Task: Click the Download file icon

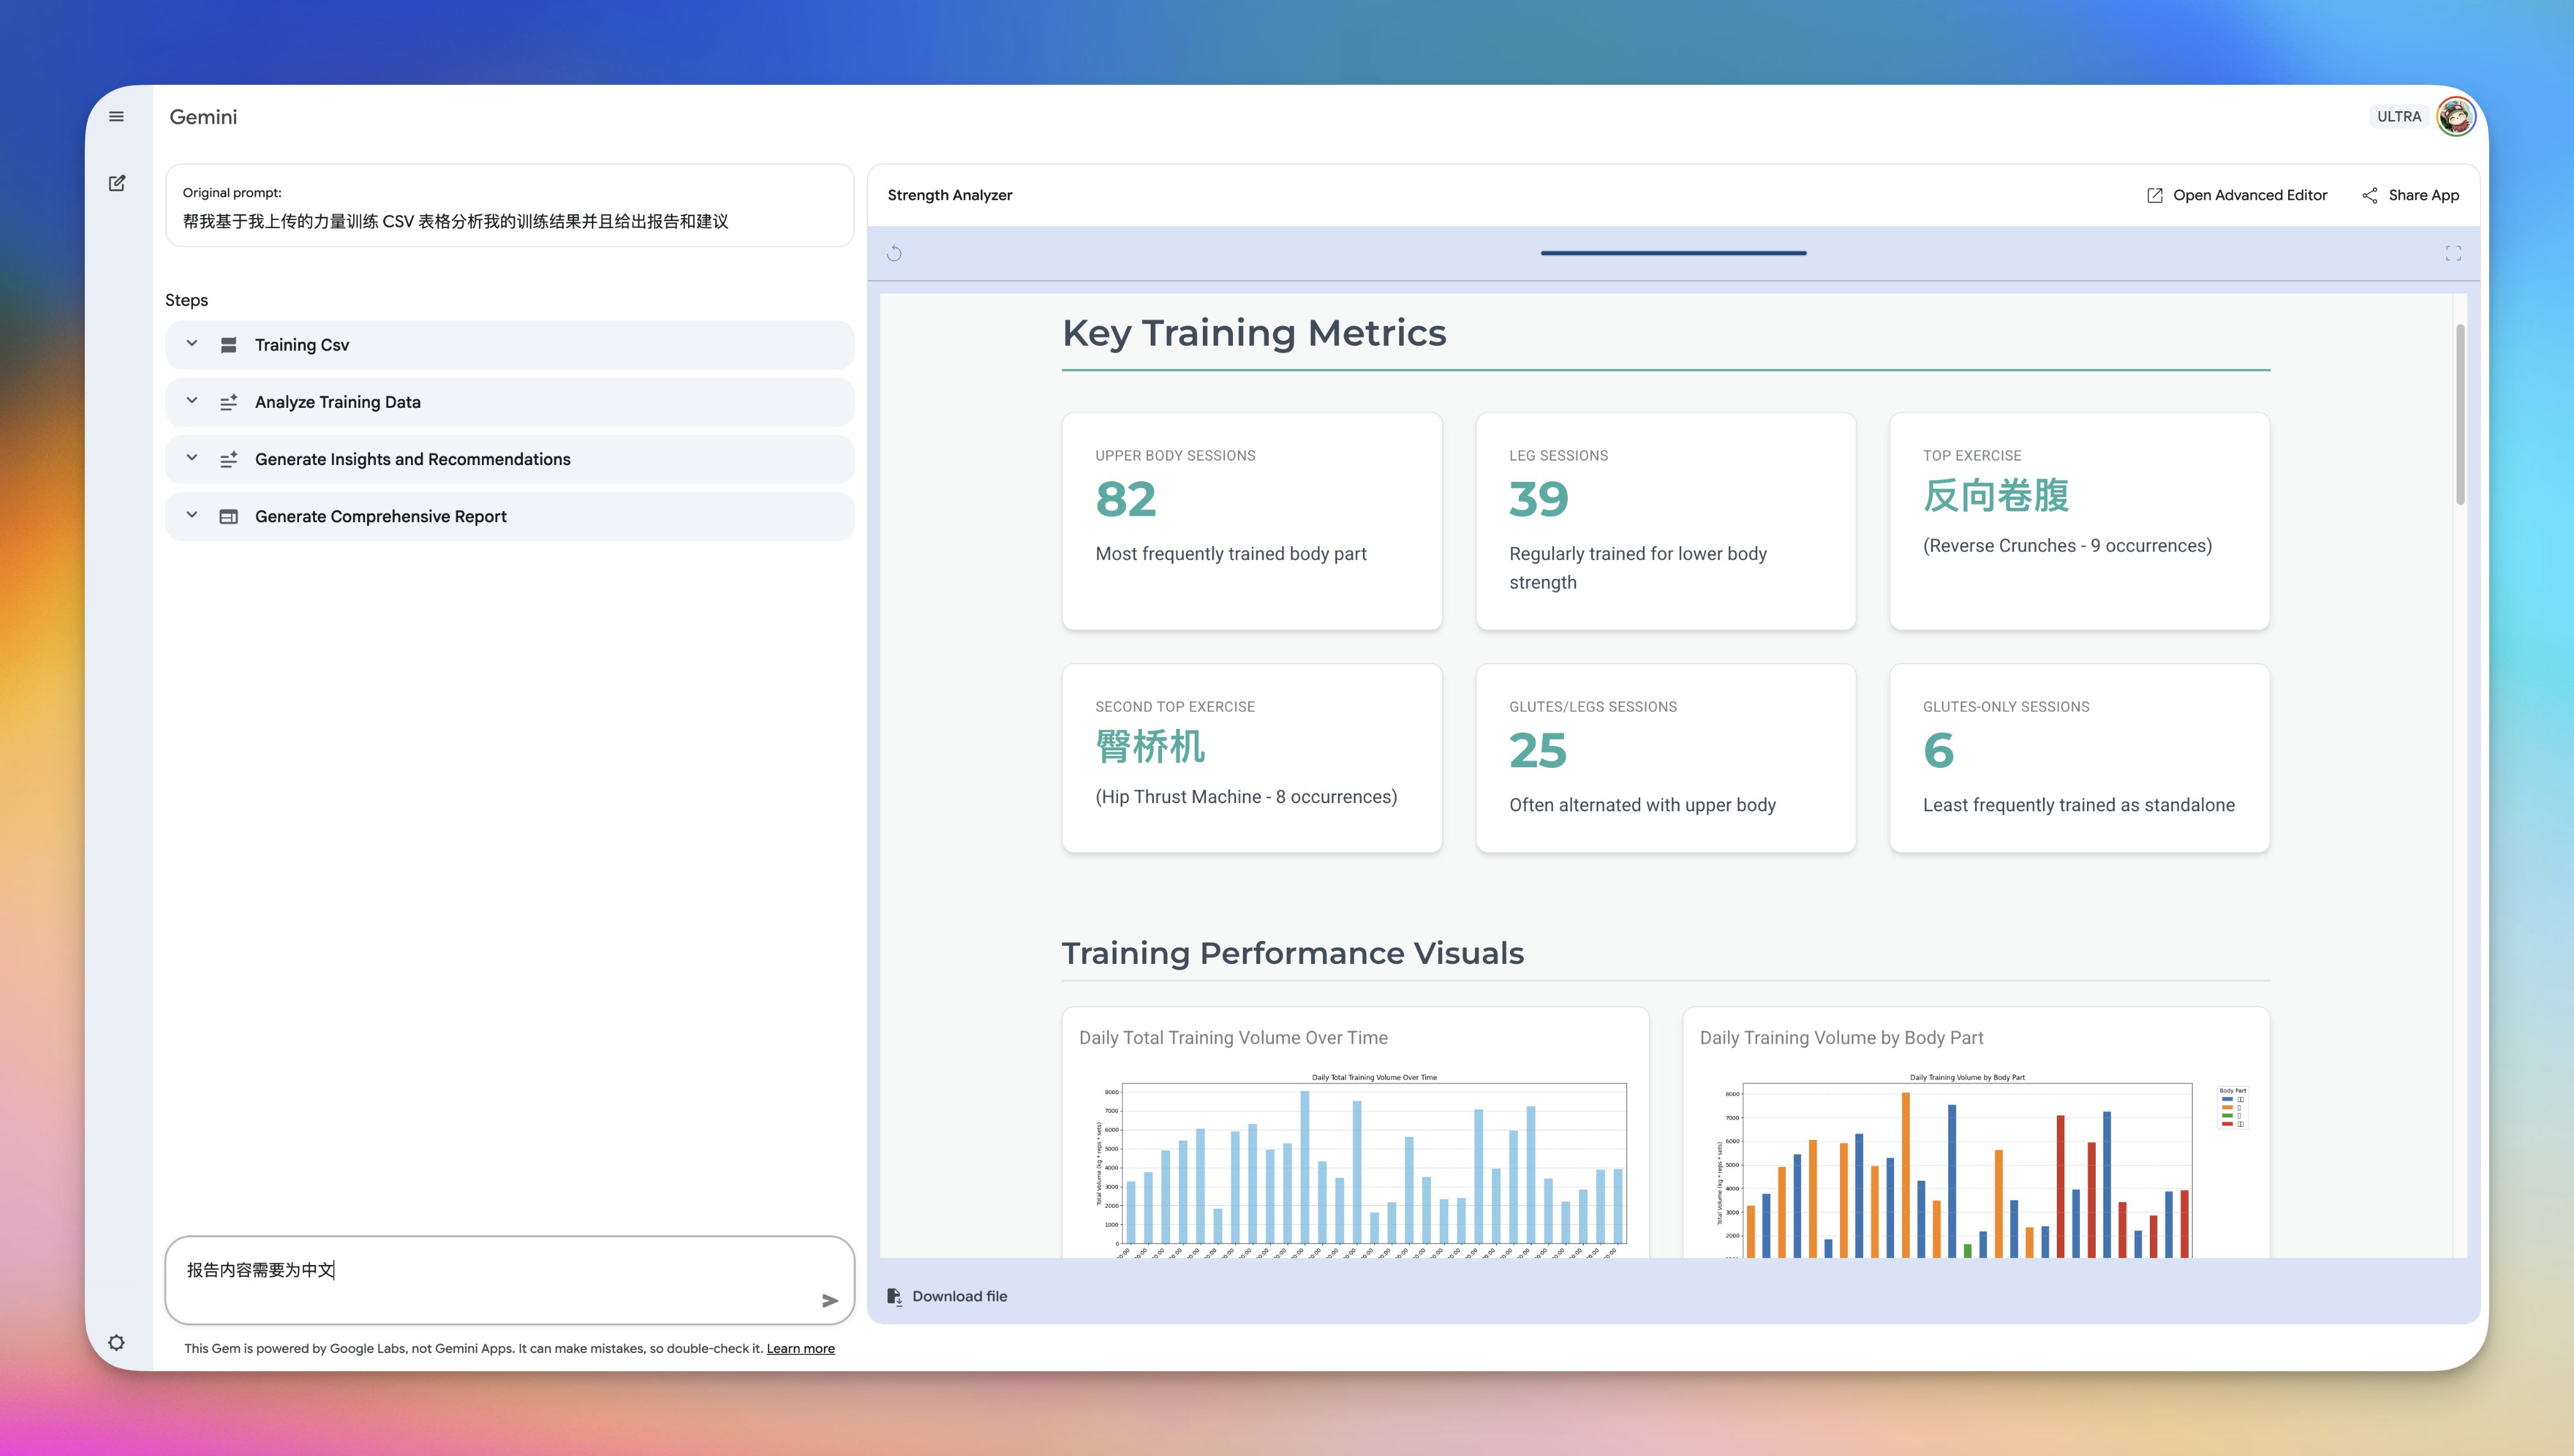Action: click(894, 1296)
